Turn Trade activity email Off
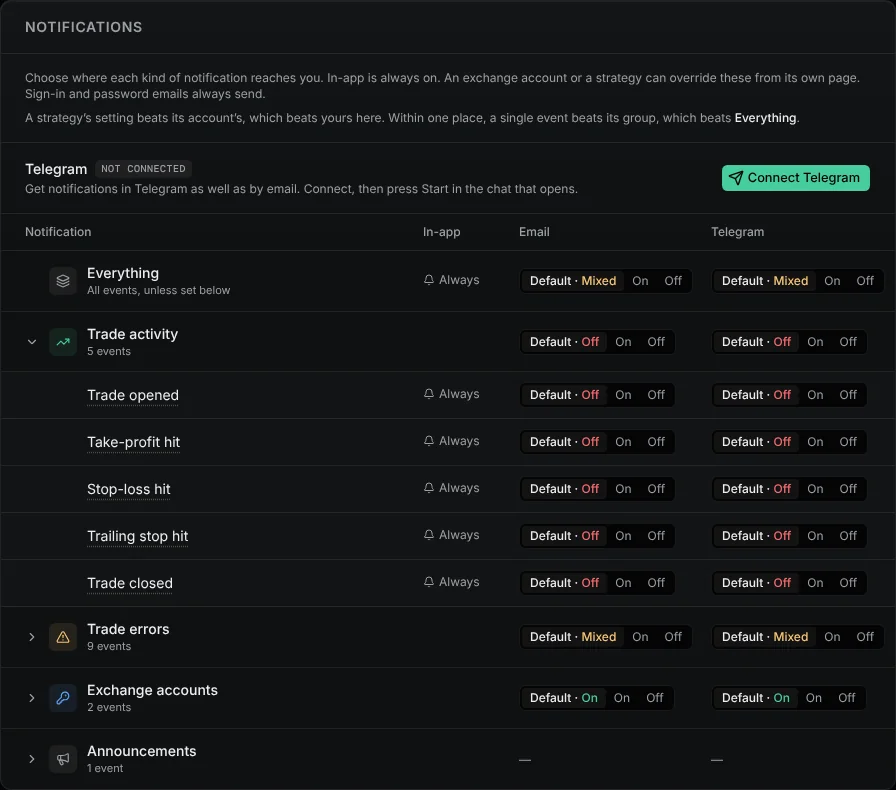 (656, 342)
